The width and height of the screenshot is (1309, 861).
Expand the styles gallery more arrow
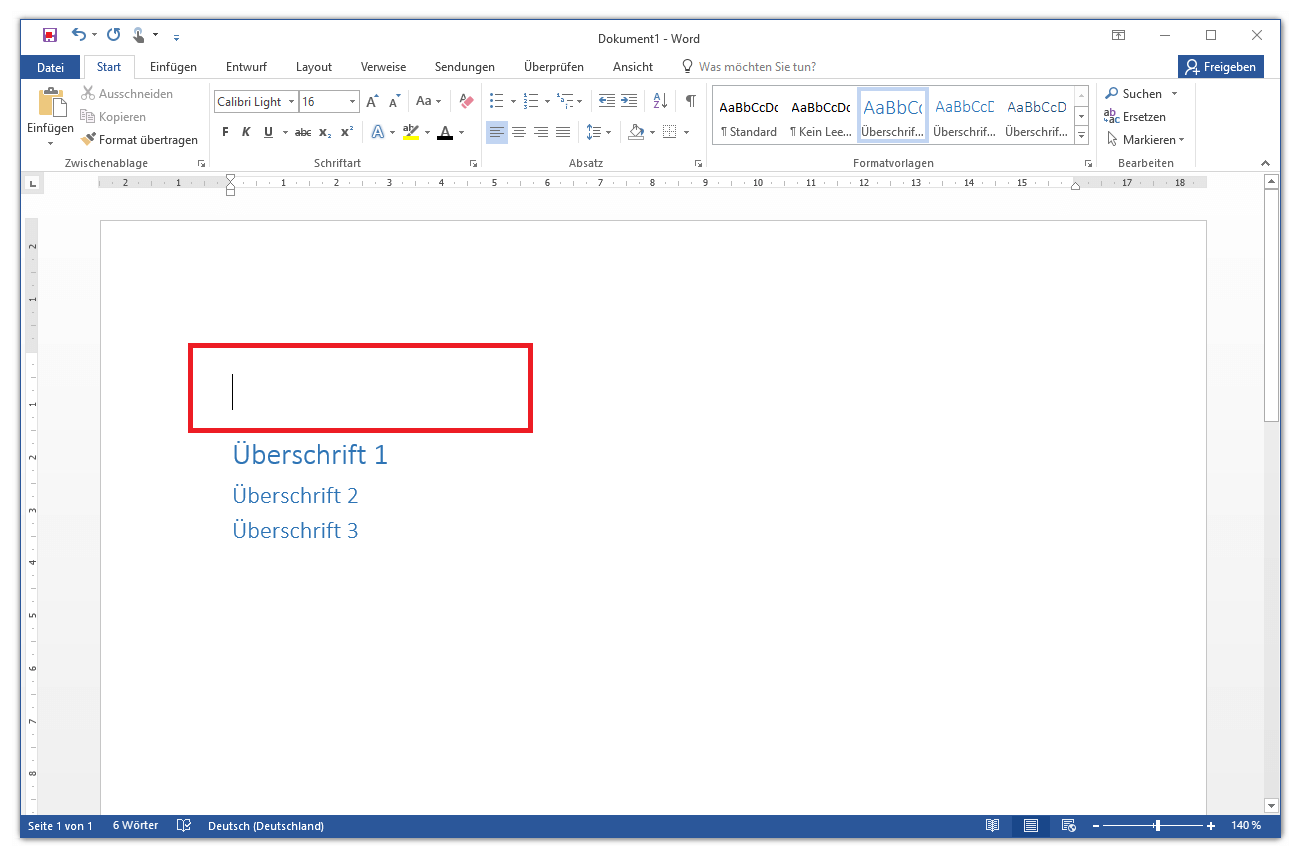[1081, 136]
